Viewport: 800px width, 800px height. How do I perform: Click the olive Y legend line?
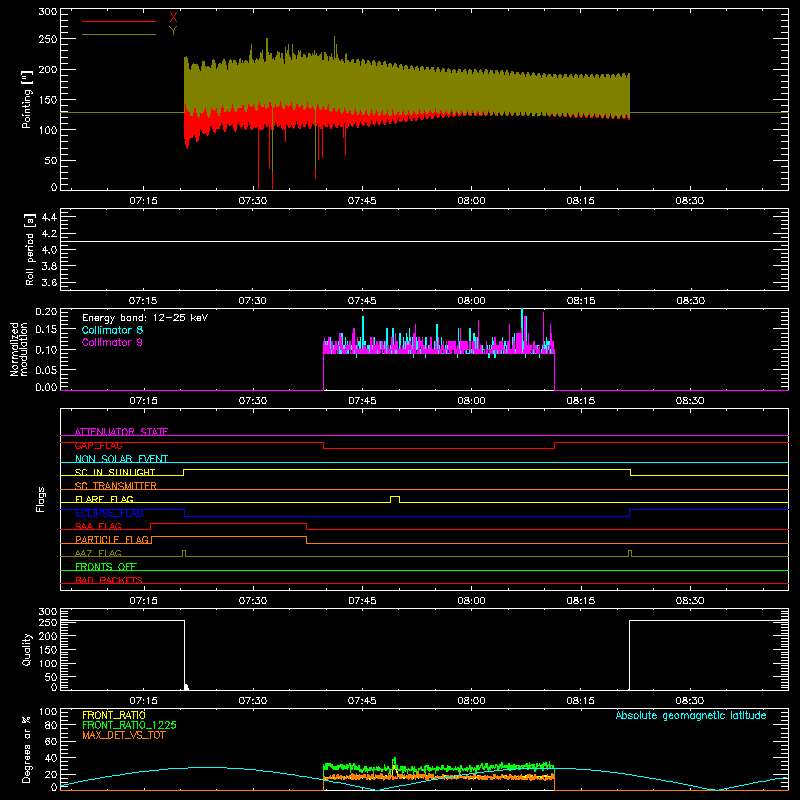click(x=119, y=35)
